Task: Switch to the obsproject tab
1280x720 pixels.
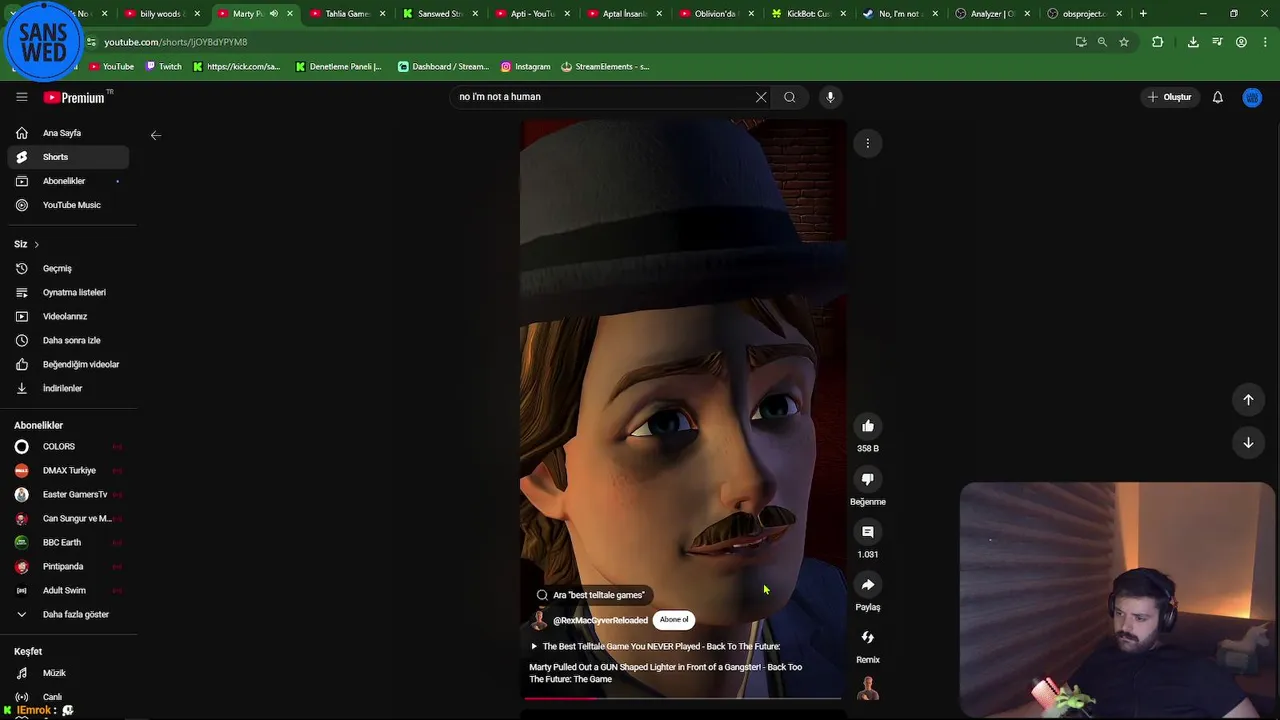Action: pyautogui.click(x=1084, y=14)
